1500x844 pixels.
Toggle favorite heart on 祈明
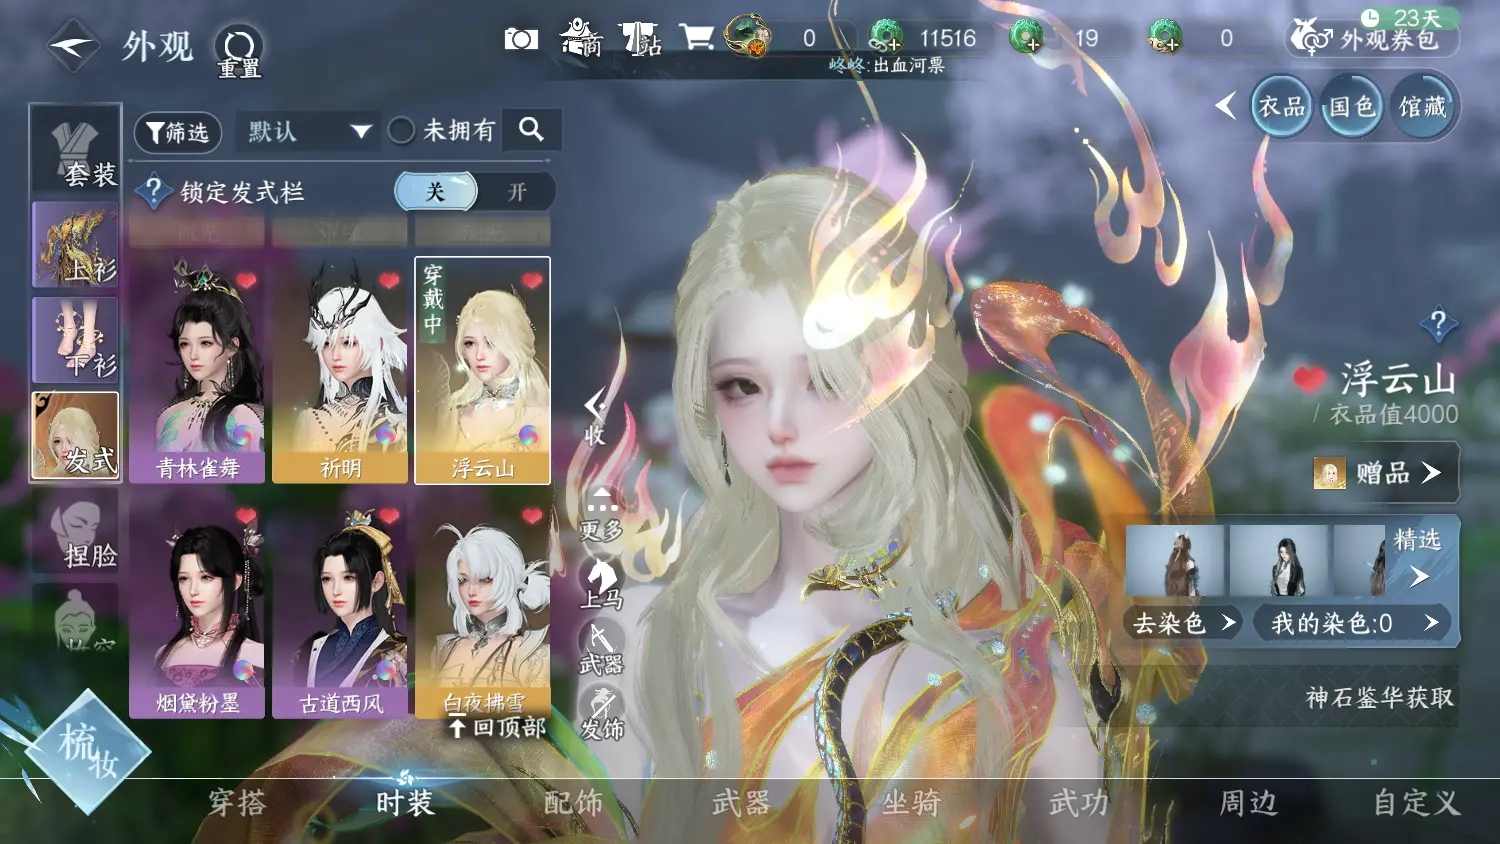pyautogui.click(x=389, y=281)
